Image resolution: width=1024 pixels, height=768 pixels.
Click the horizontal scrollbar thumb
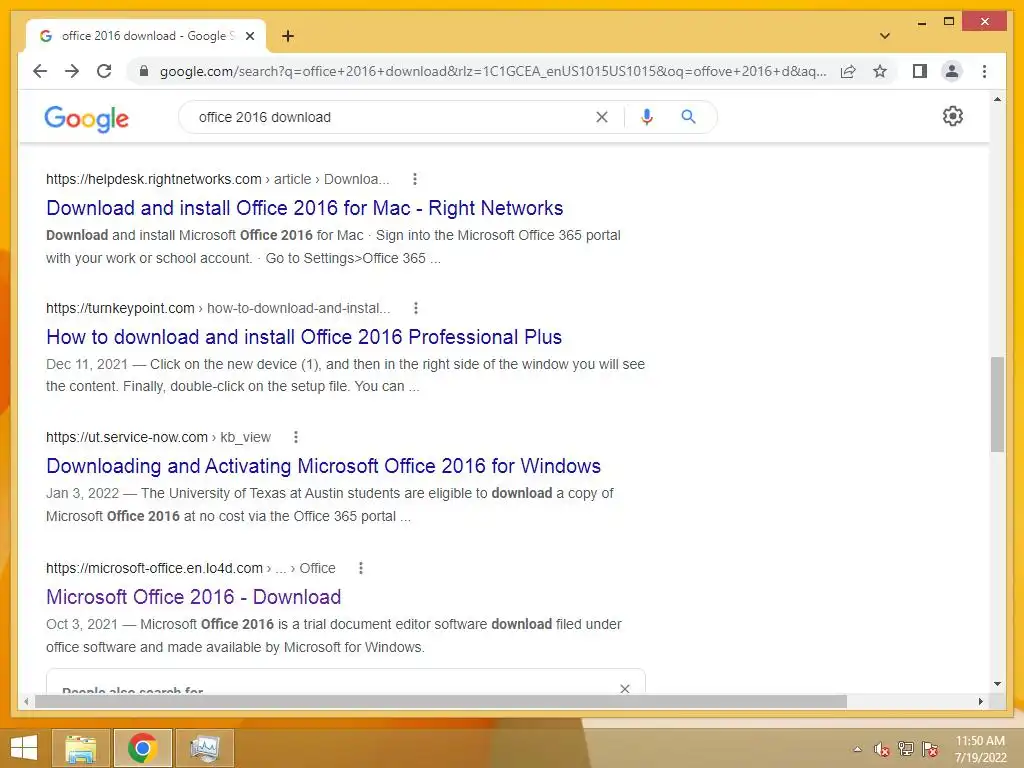pyautogui.click(x=441, y=701)
